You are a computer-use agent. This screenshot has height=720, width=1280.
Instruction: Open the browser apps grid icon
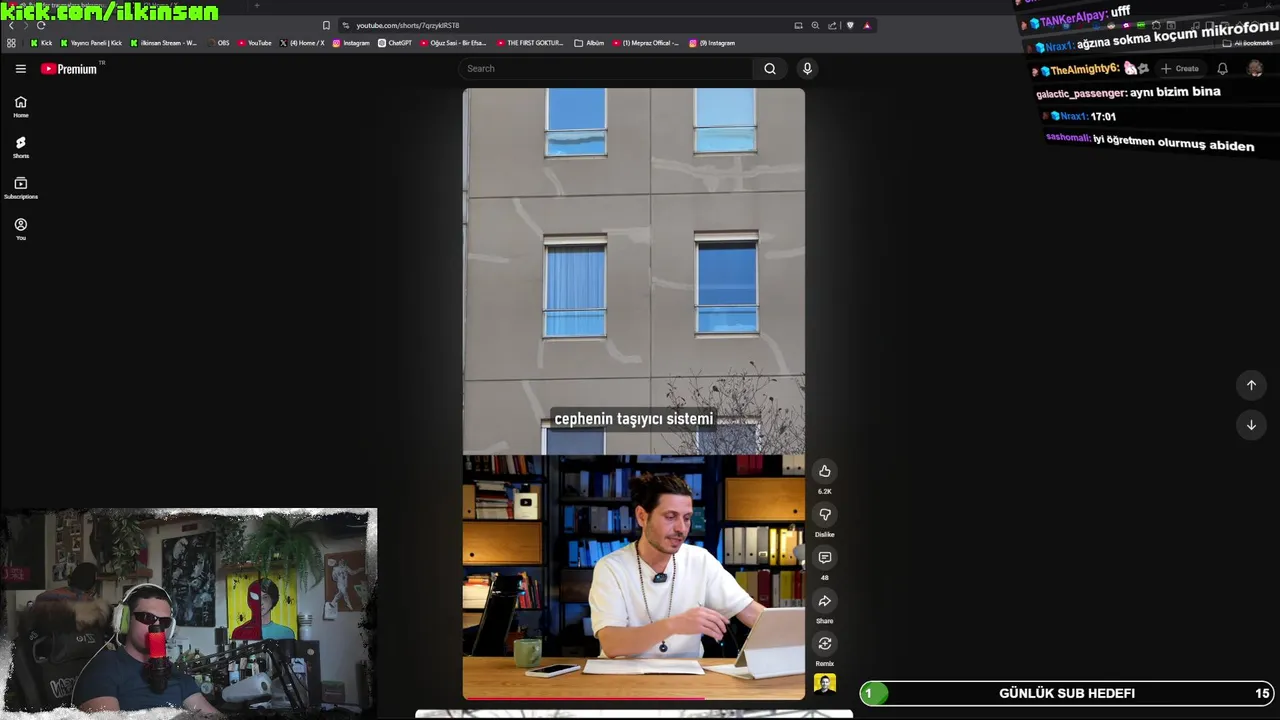tap(11, 43)
